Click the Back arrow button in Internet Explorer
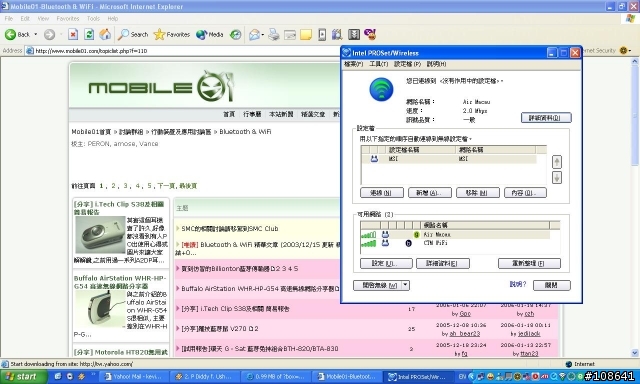640x384 pixels. point(17,35)
